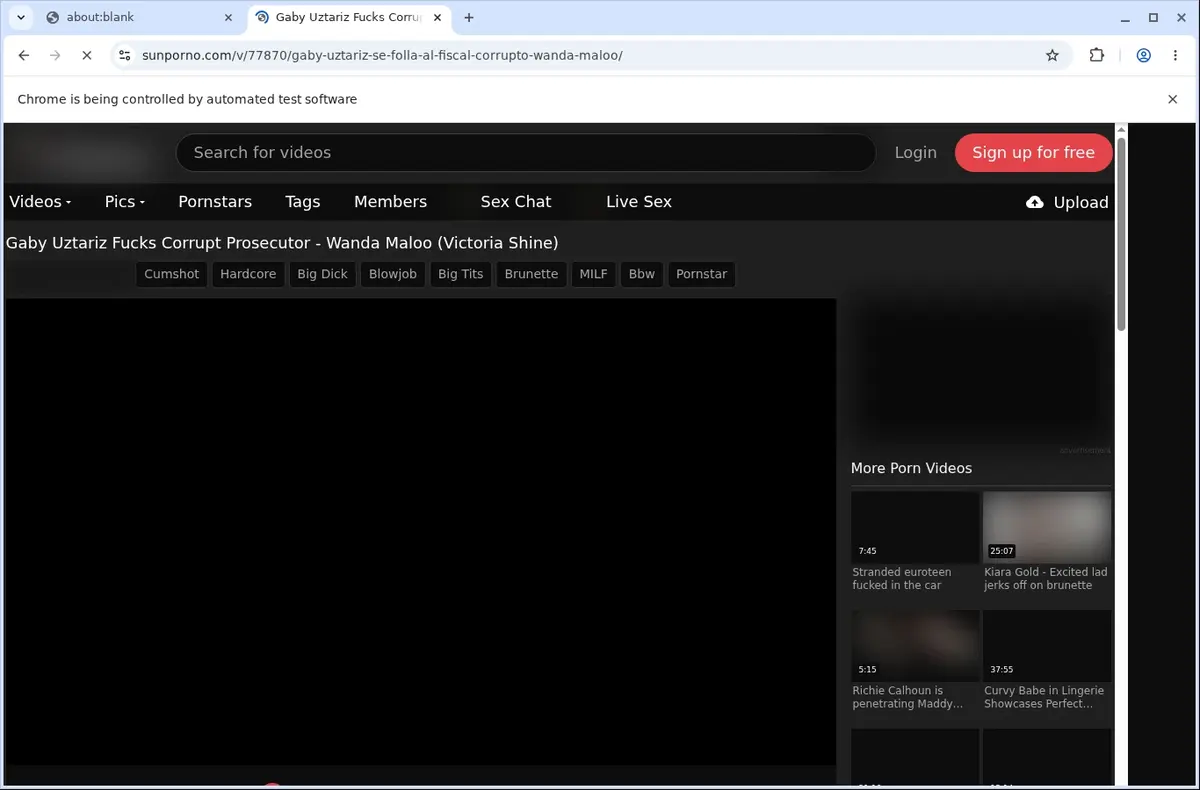Select the MILF tag
The height and width of the screenshot is (790, 1200).
[x=593, y=274]
